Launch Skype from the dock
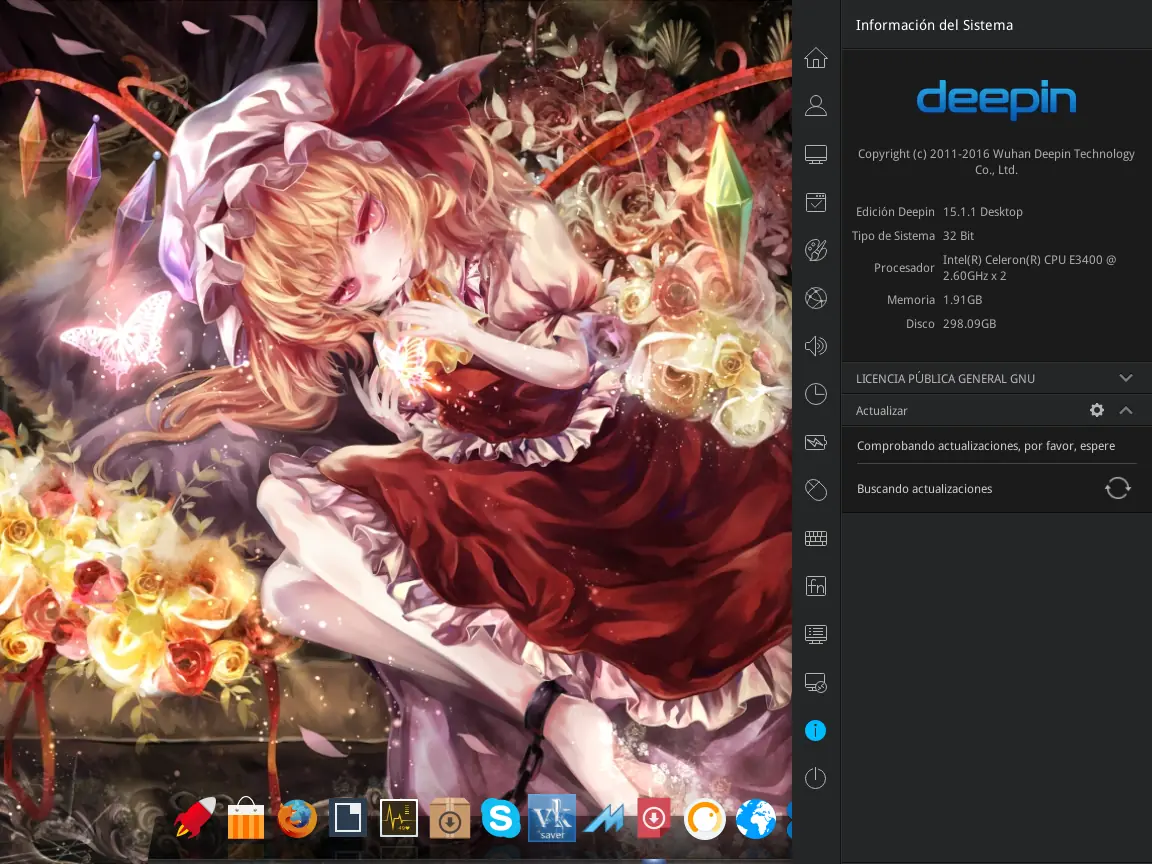 (x=500, y=818)
